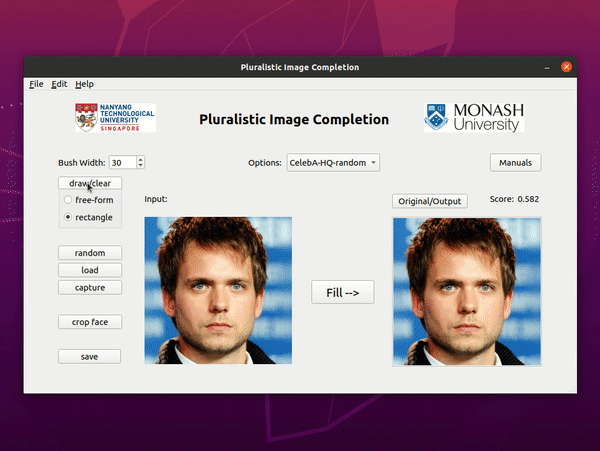Click the capture button

point(90,288)
